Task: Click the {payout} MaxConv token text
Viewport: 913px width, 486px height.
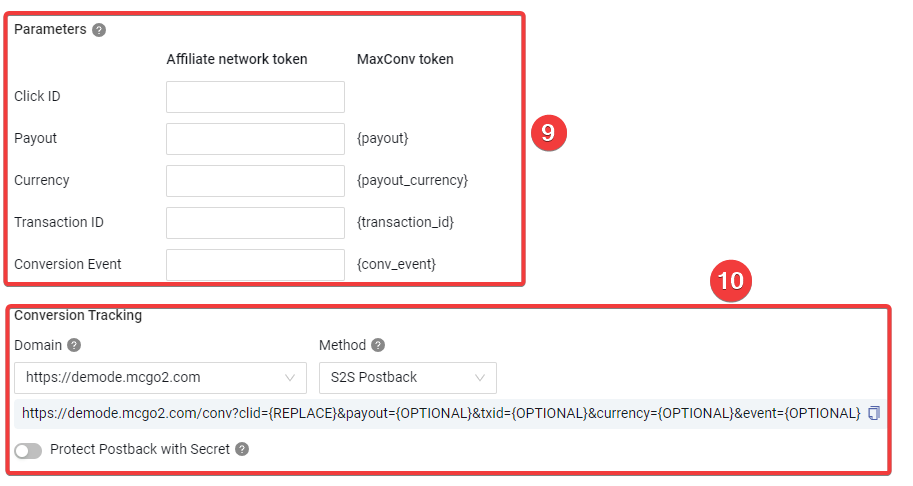Action: [x=383, y=139]
